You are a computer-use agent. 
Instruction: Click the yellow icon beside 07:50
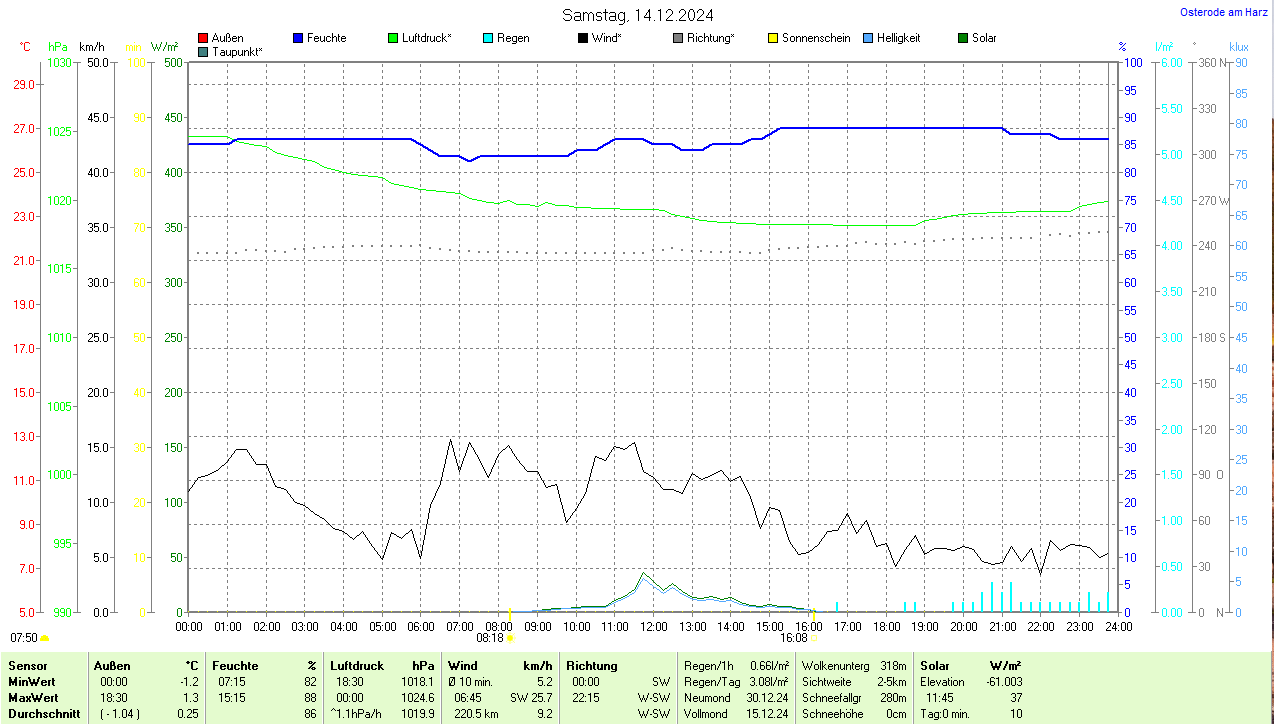[45, 638]
